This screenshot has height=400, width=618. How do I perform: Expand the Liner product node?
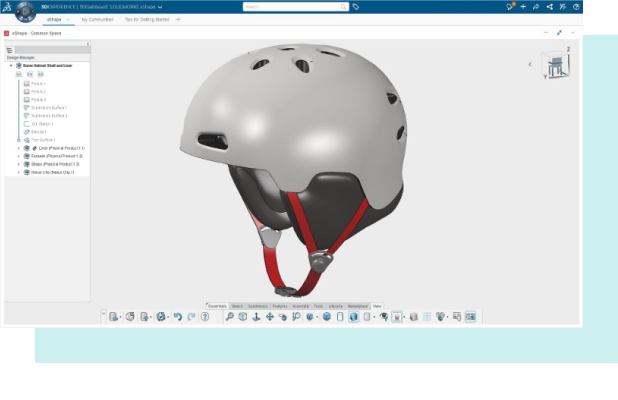click(x=19, y=148)
